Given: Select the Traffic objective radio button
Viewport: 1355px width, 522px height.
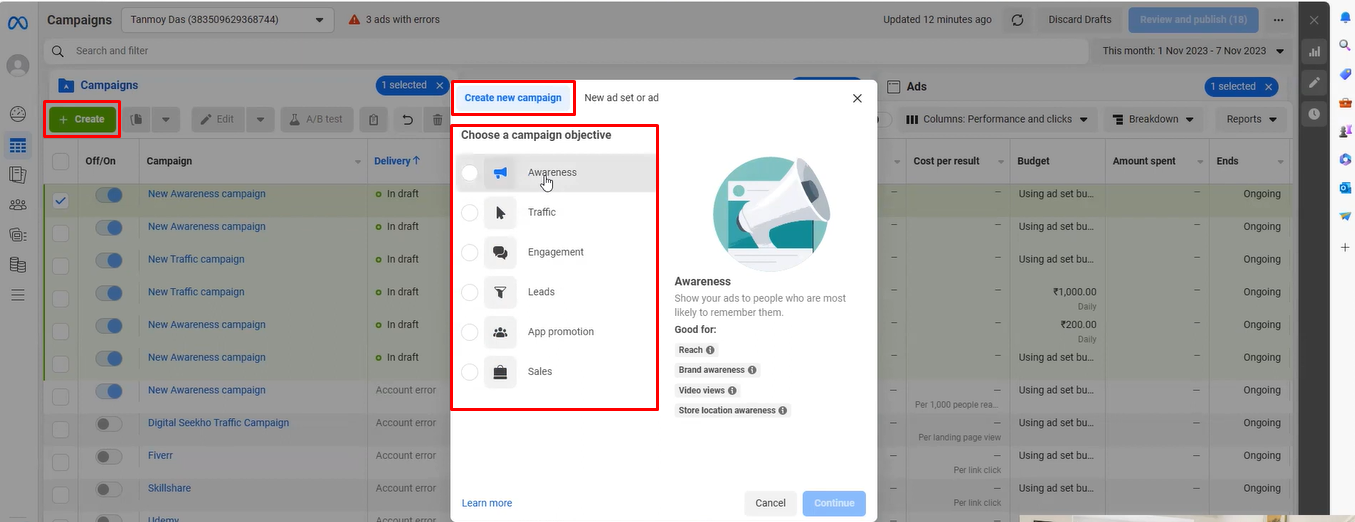Looking at the screenshot, I should pyautogui.click(x=470, y=212).
